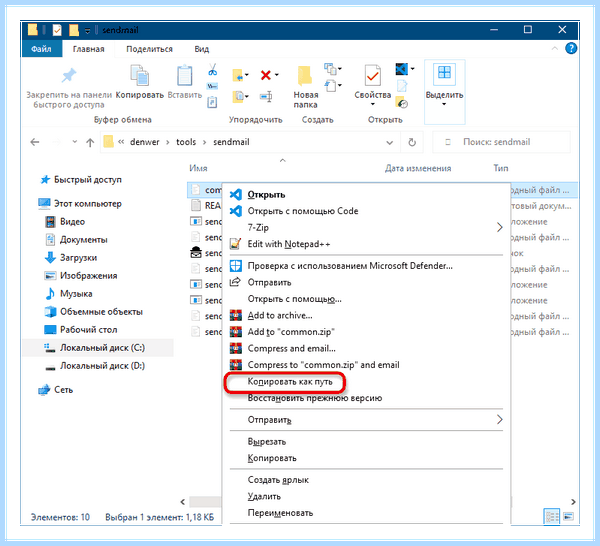Open the VS Code Open-with dropdown arrow
Screen dimensions: 600x546
412,69
